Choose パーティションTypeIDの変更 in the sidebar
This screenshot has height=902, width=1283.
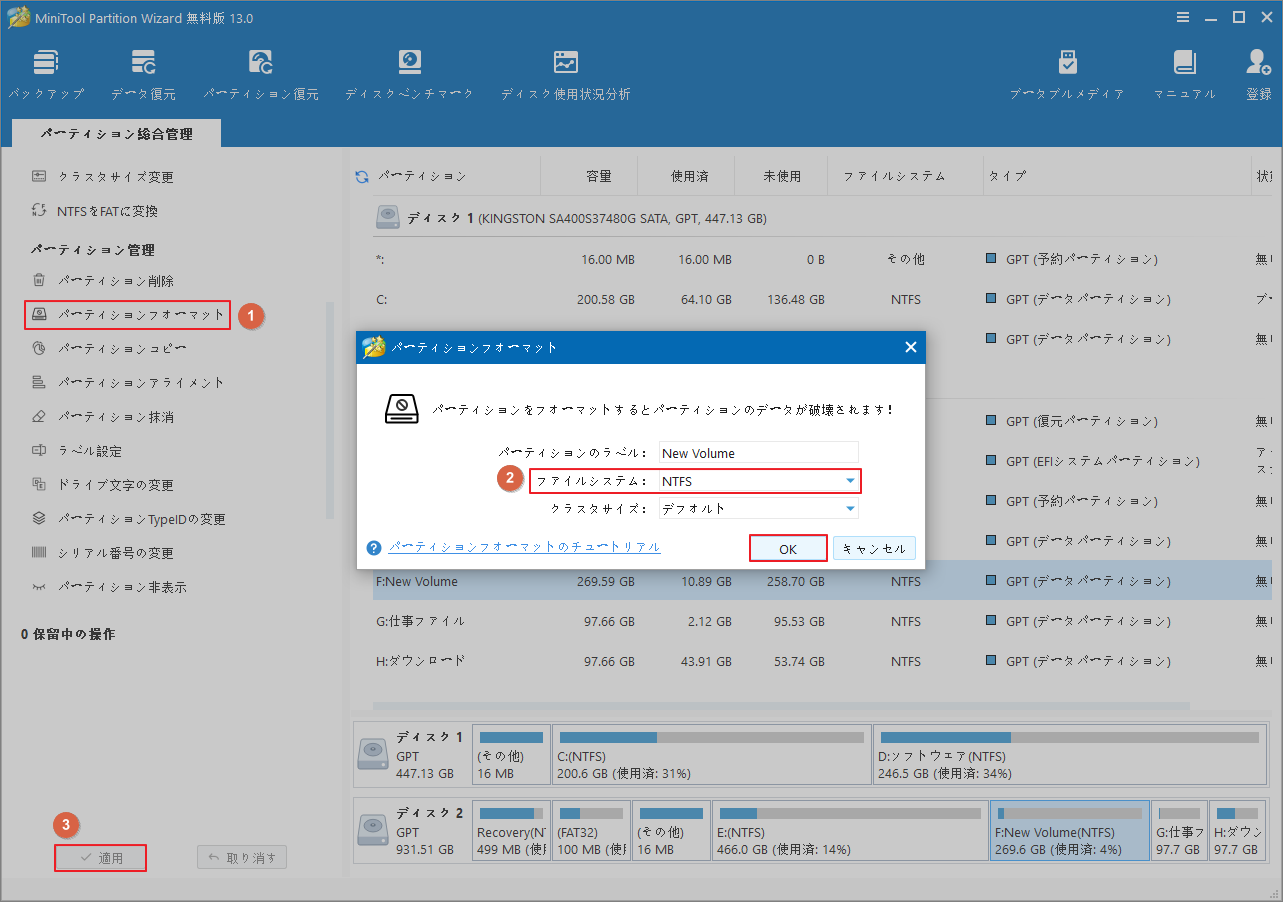128,519
